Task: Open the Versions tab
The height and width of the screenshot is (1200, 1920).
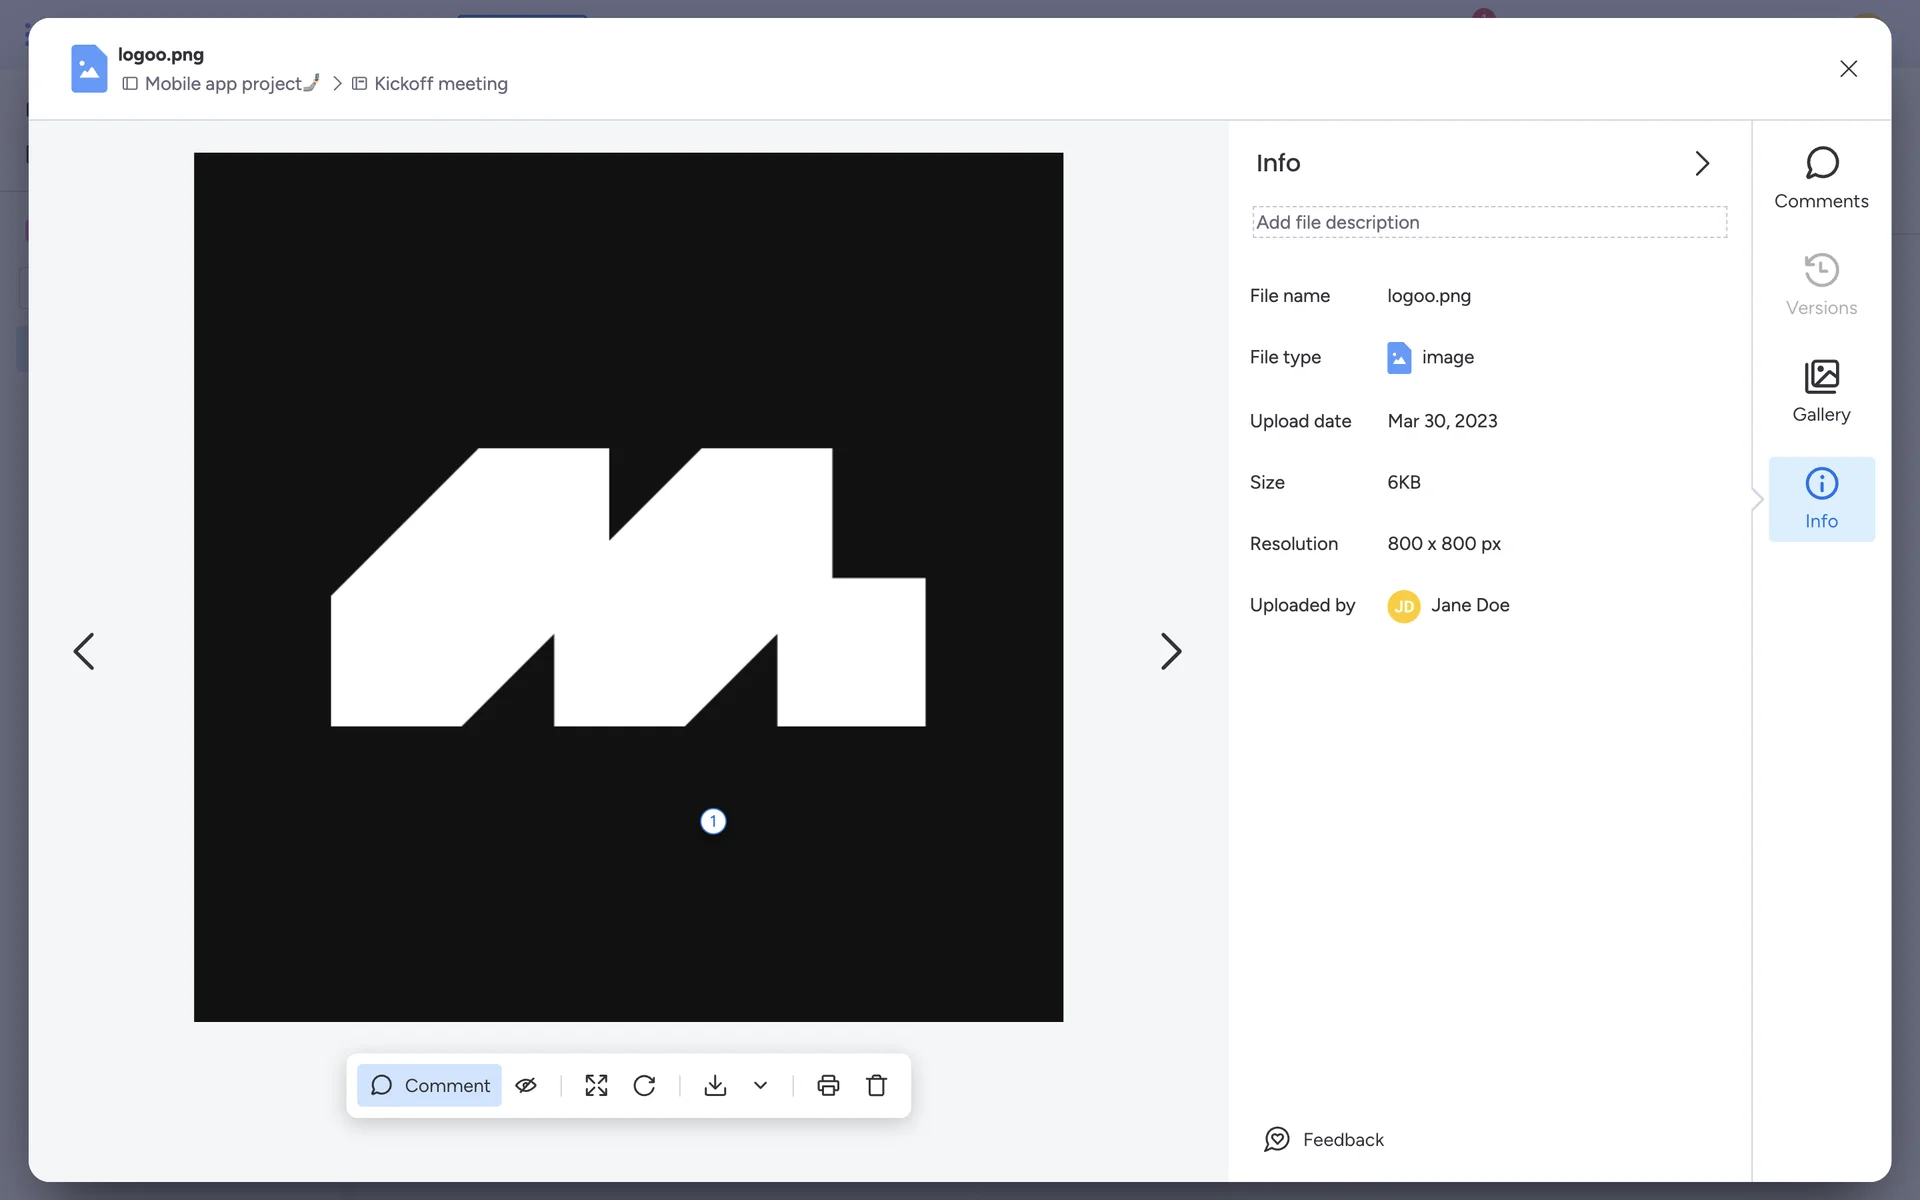Action: [1821, 285]
